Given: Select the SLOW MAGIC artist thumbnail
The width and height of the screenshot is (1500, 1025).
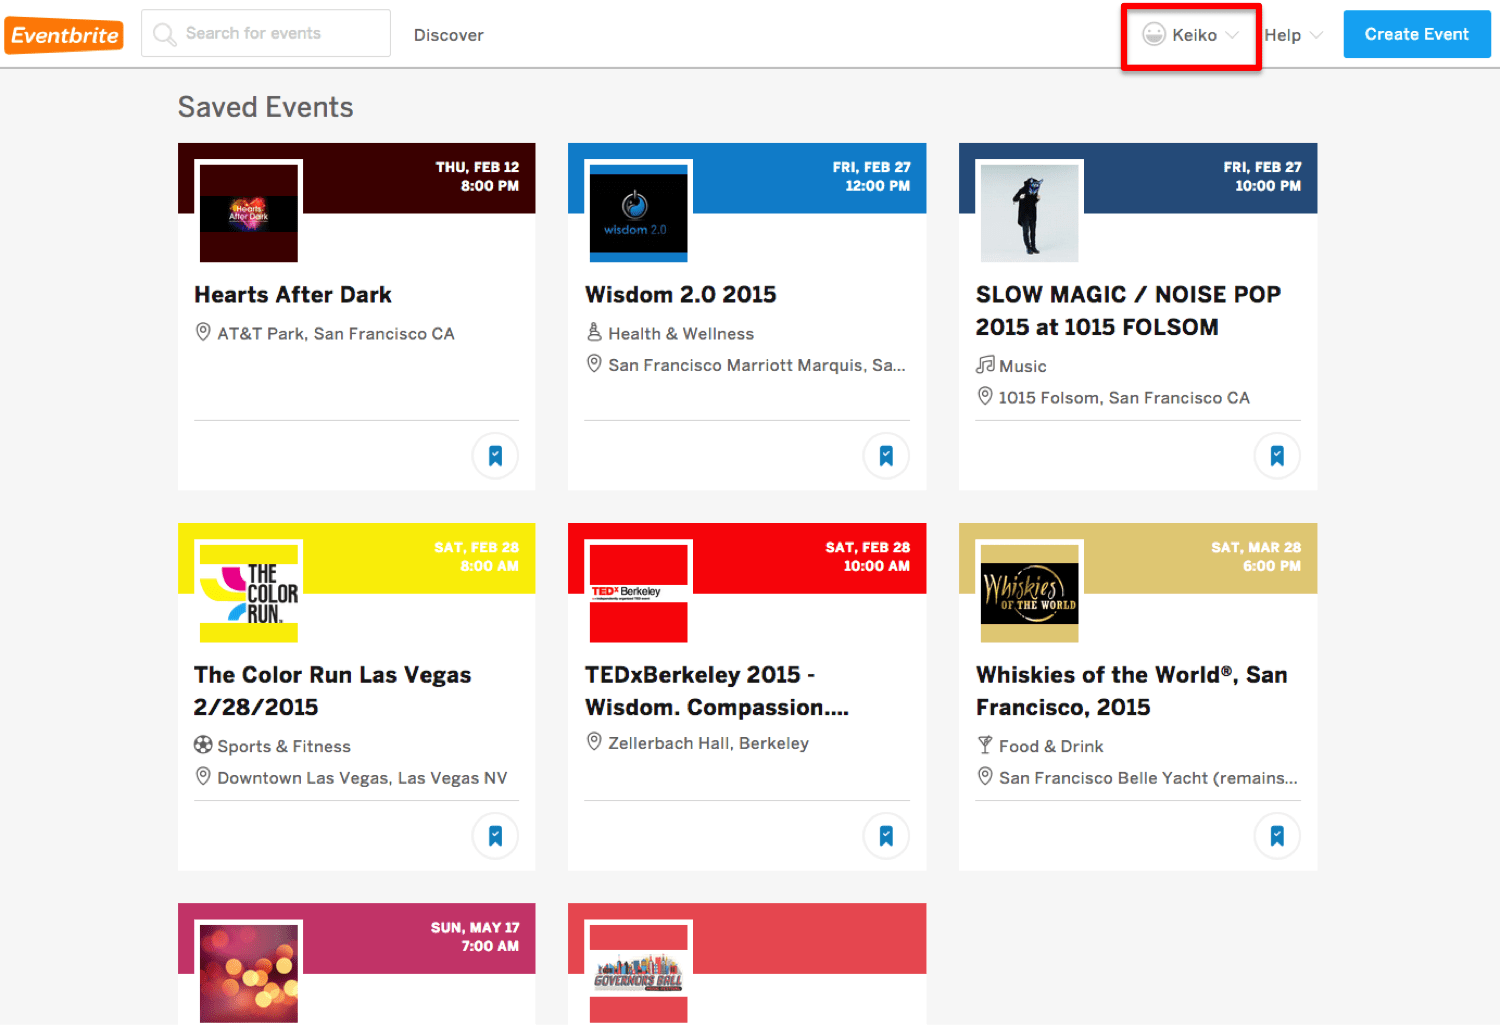Looking at the screenshot, I should (1029, 213).
